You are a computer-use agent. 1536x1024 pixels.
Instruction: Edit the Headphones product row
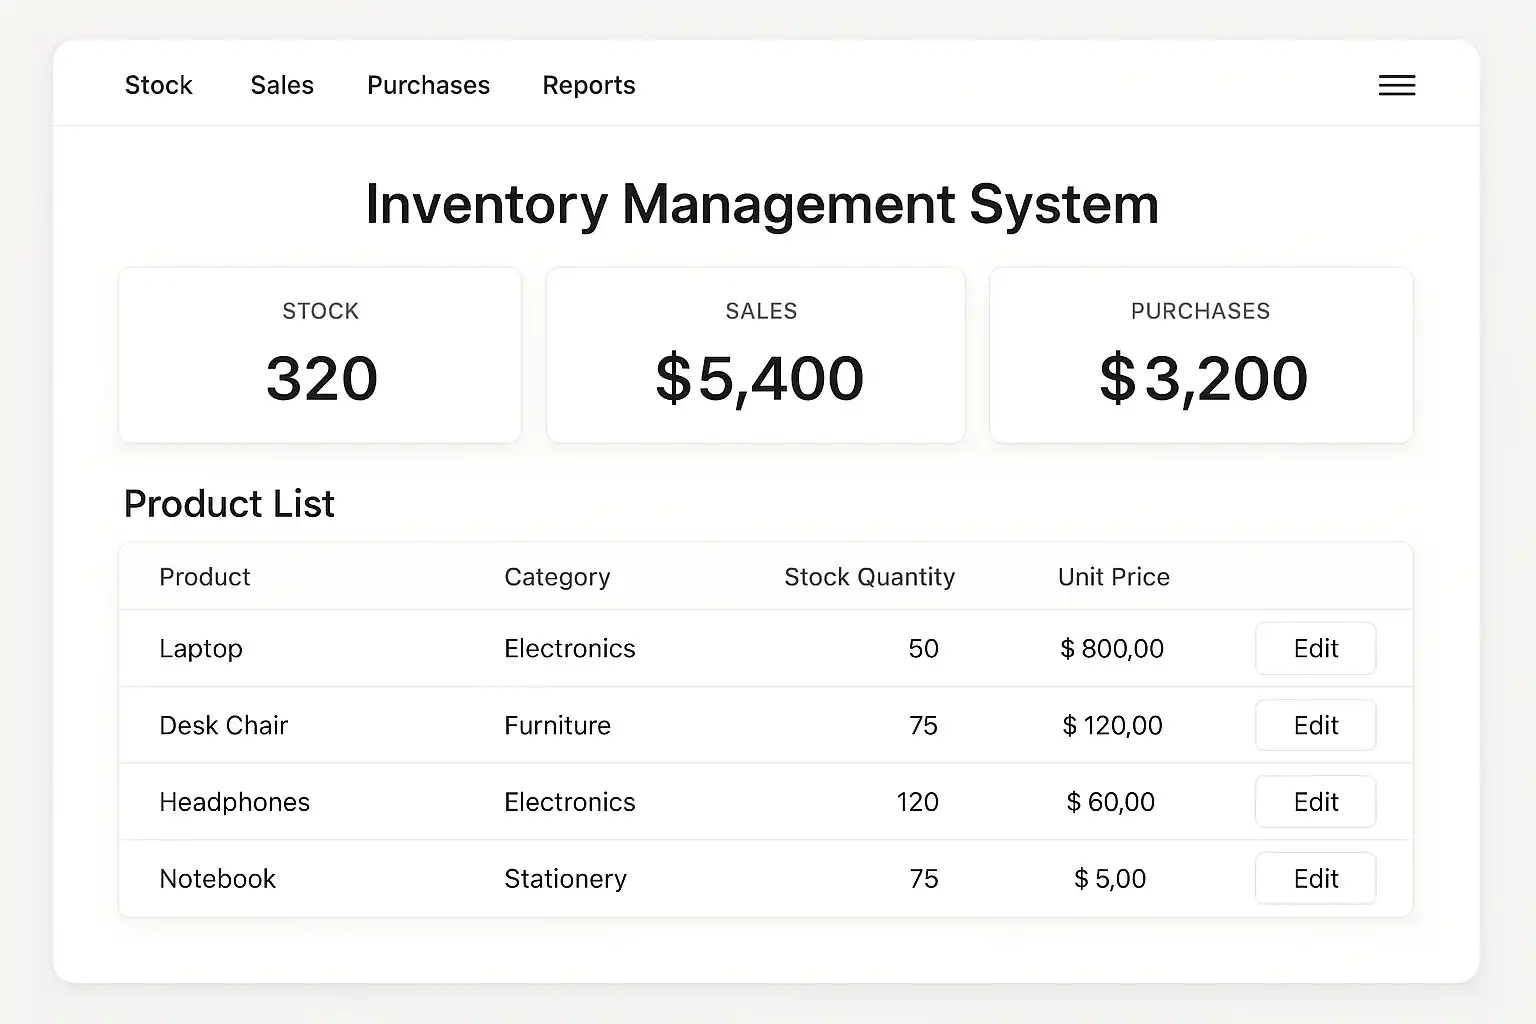[1315, 802]
